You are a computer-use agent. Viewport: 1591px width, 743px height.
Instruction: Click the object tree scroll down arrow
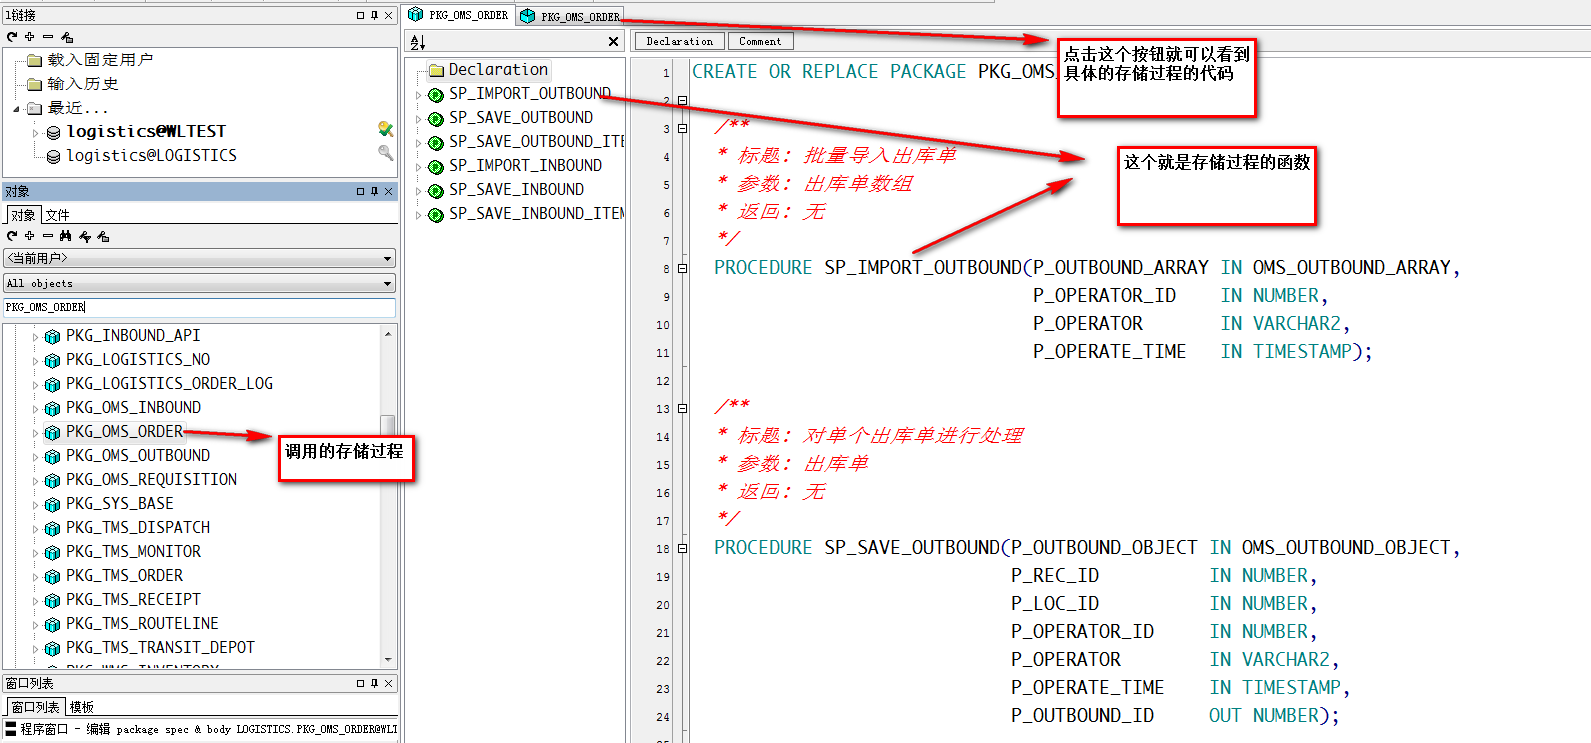(387, 660)
